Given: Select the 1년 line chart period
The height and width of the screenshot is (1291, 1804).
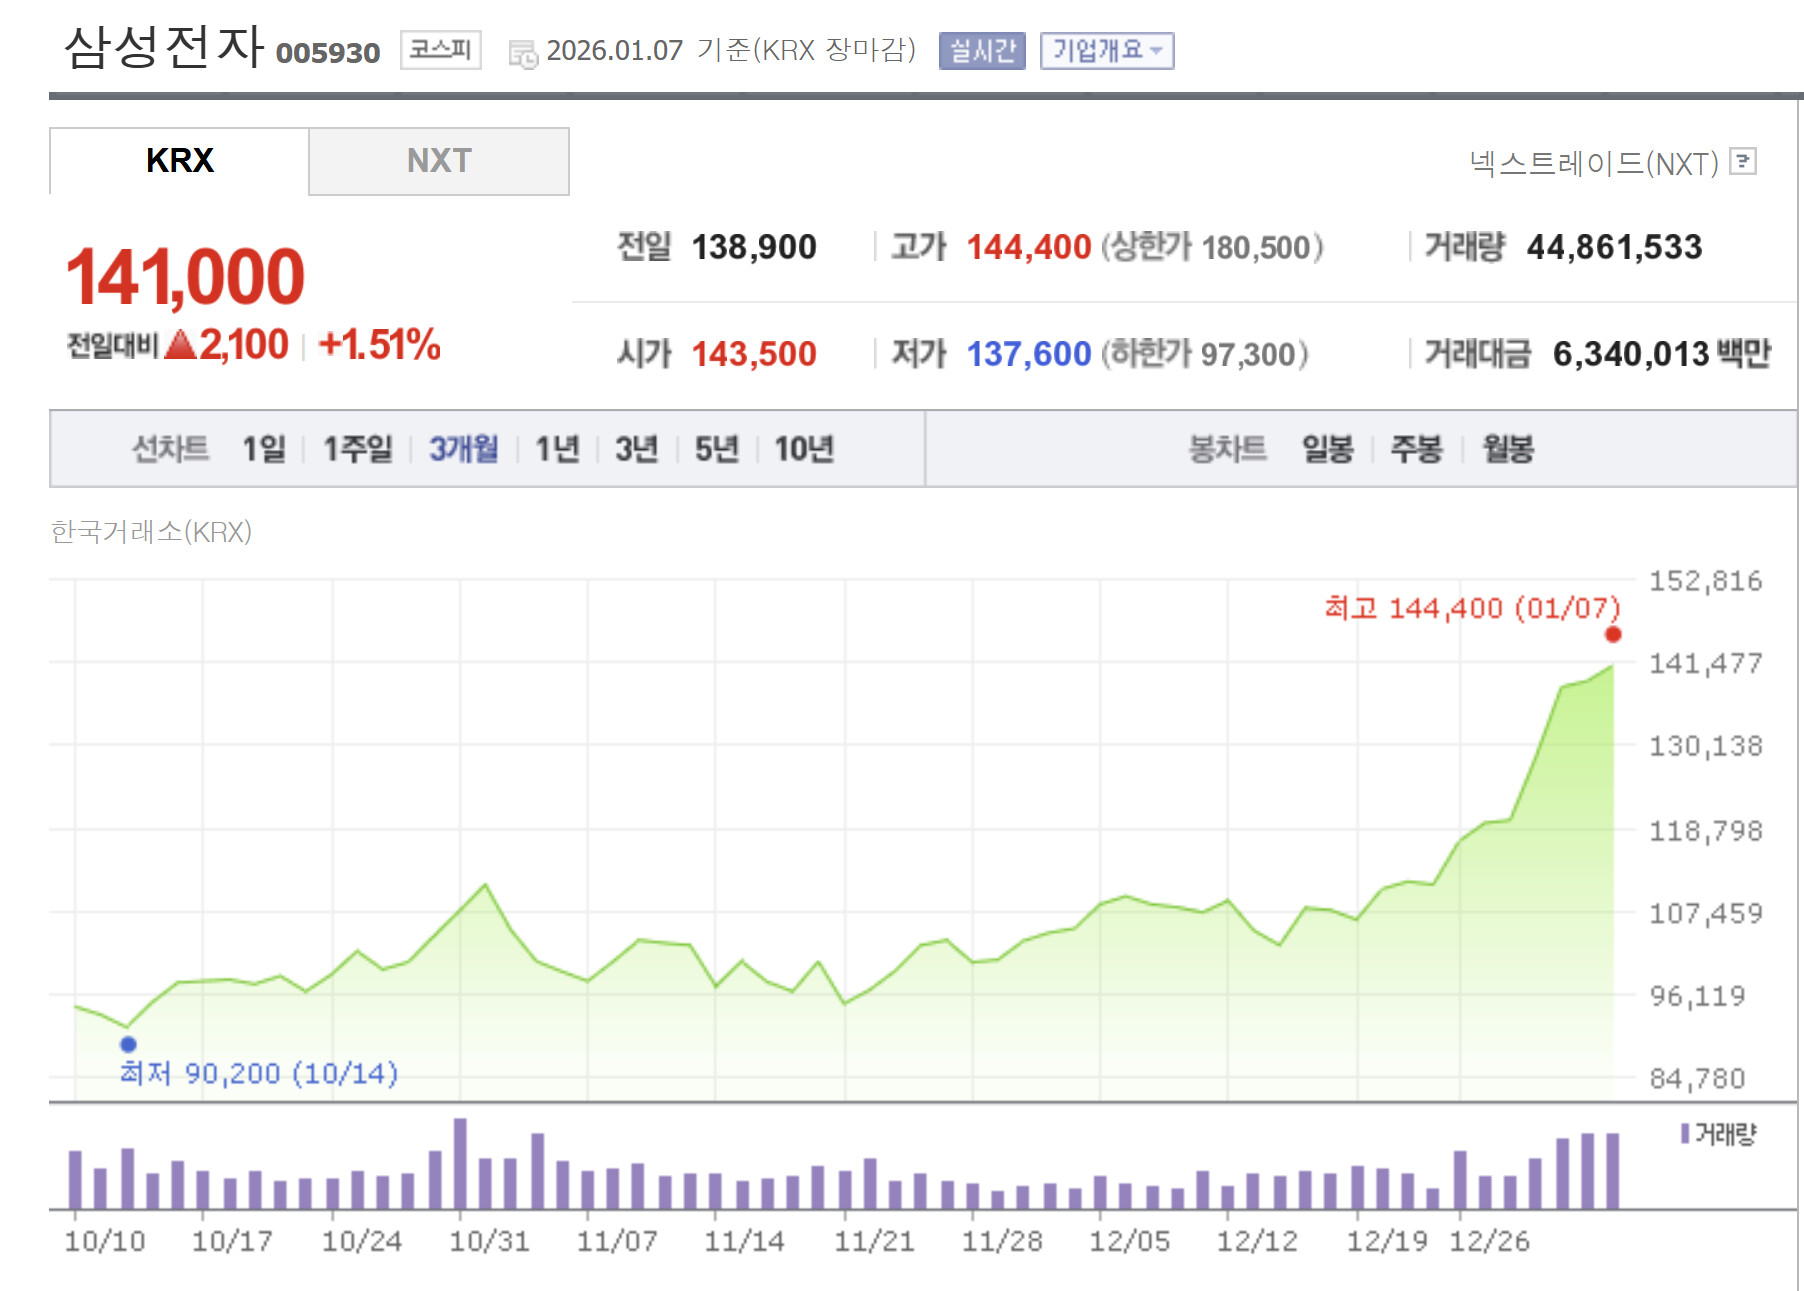Looking at the screenshot, I should 557,449.
